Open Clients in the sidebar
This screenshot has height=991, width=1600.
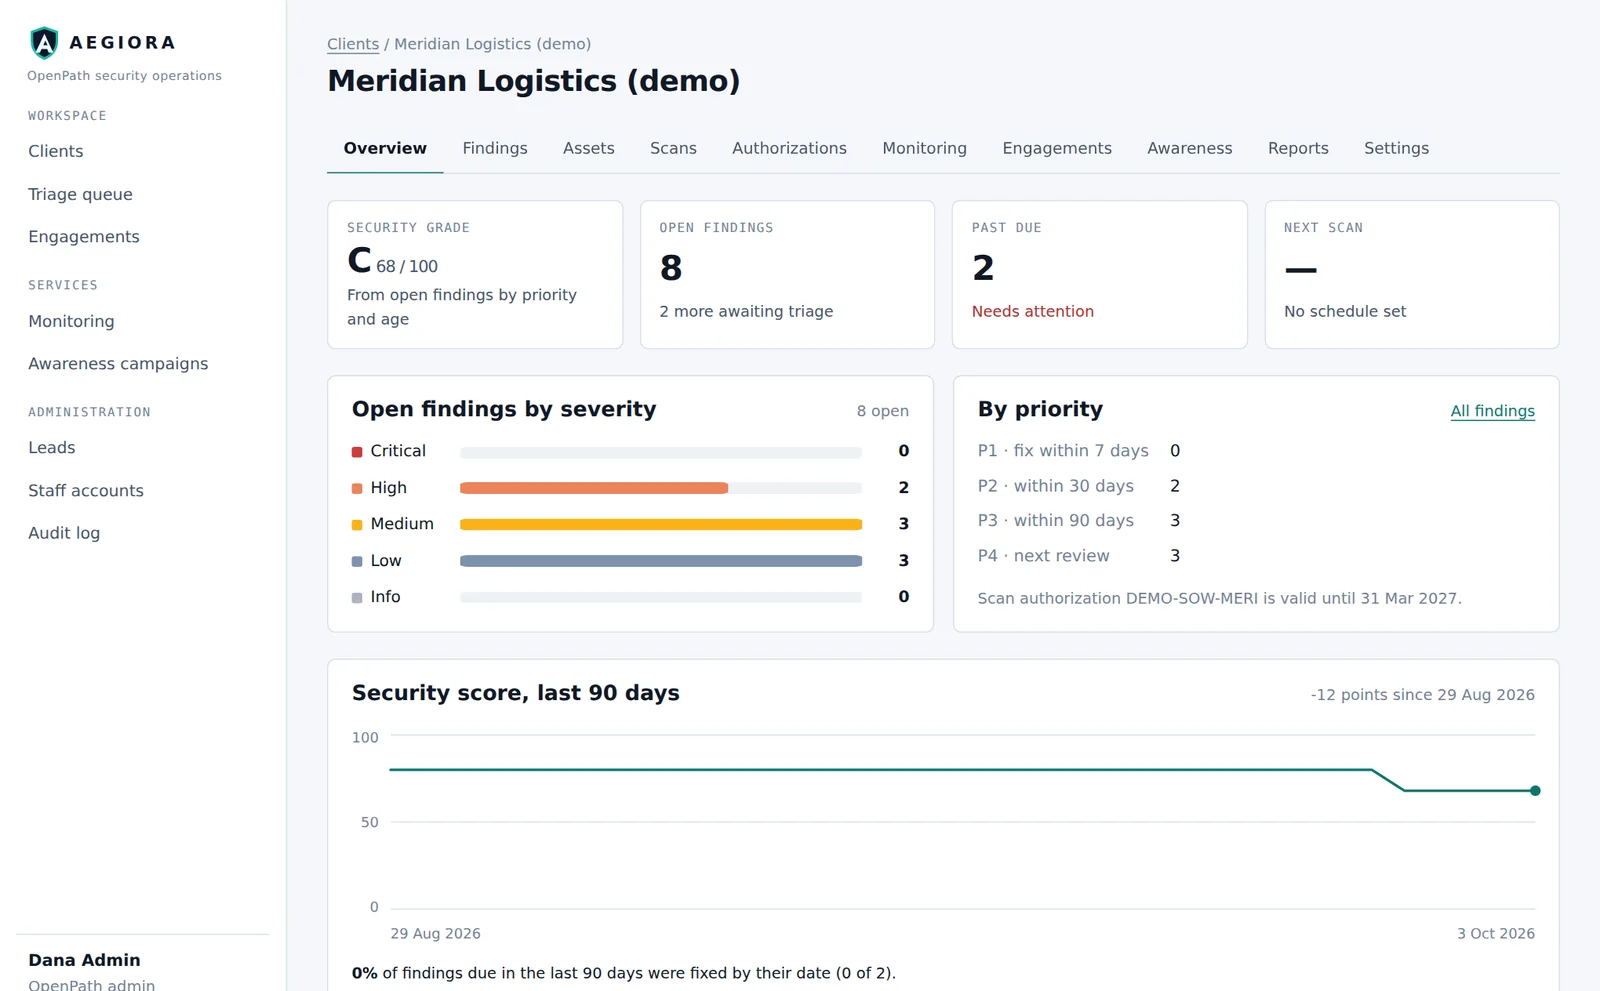tap(56, 151)
